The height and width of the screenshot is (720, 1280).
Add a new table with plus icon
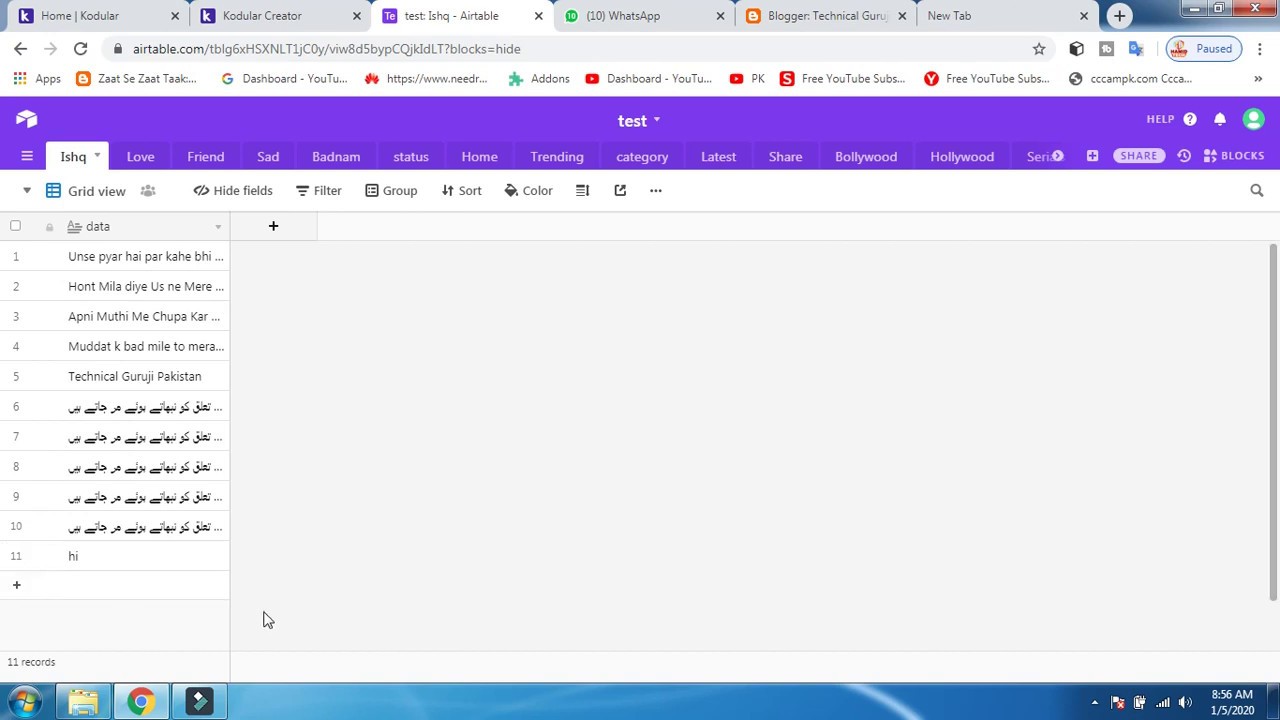pos(1092,156)
